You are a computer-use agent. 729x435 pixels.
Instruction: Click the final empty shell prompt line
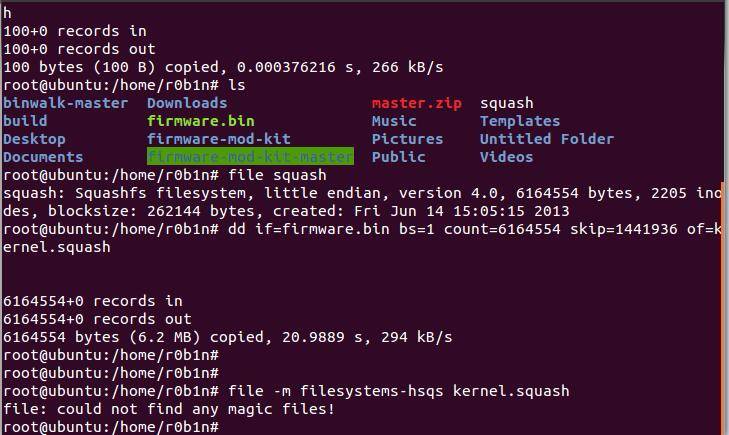coord(111,427)
